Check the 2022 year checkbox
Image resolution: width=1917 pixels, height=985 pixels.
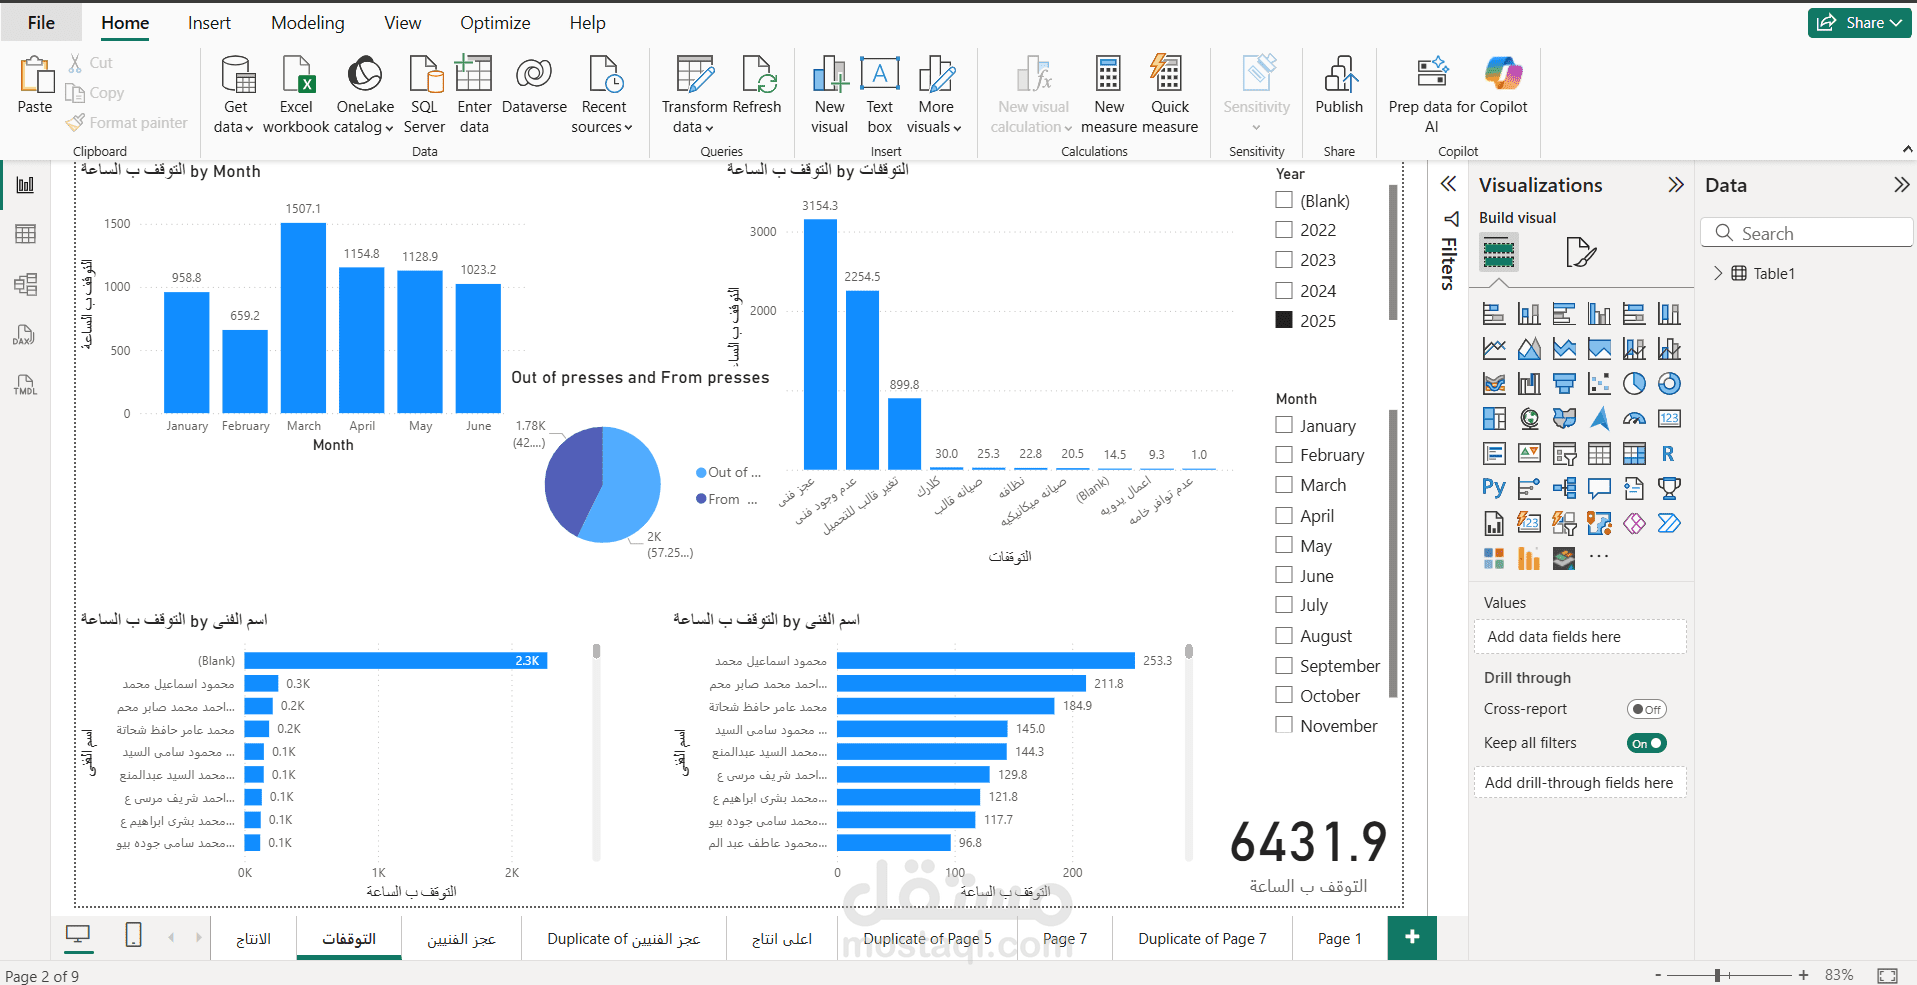tap(1284, 230)
